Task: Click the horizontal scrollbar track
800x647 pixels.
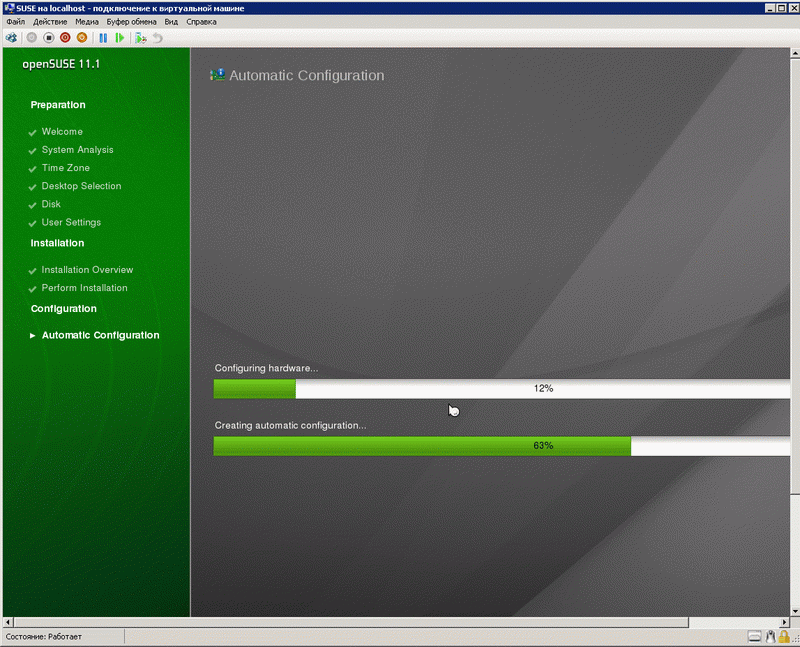Action: (735, 623)
